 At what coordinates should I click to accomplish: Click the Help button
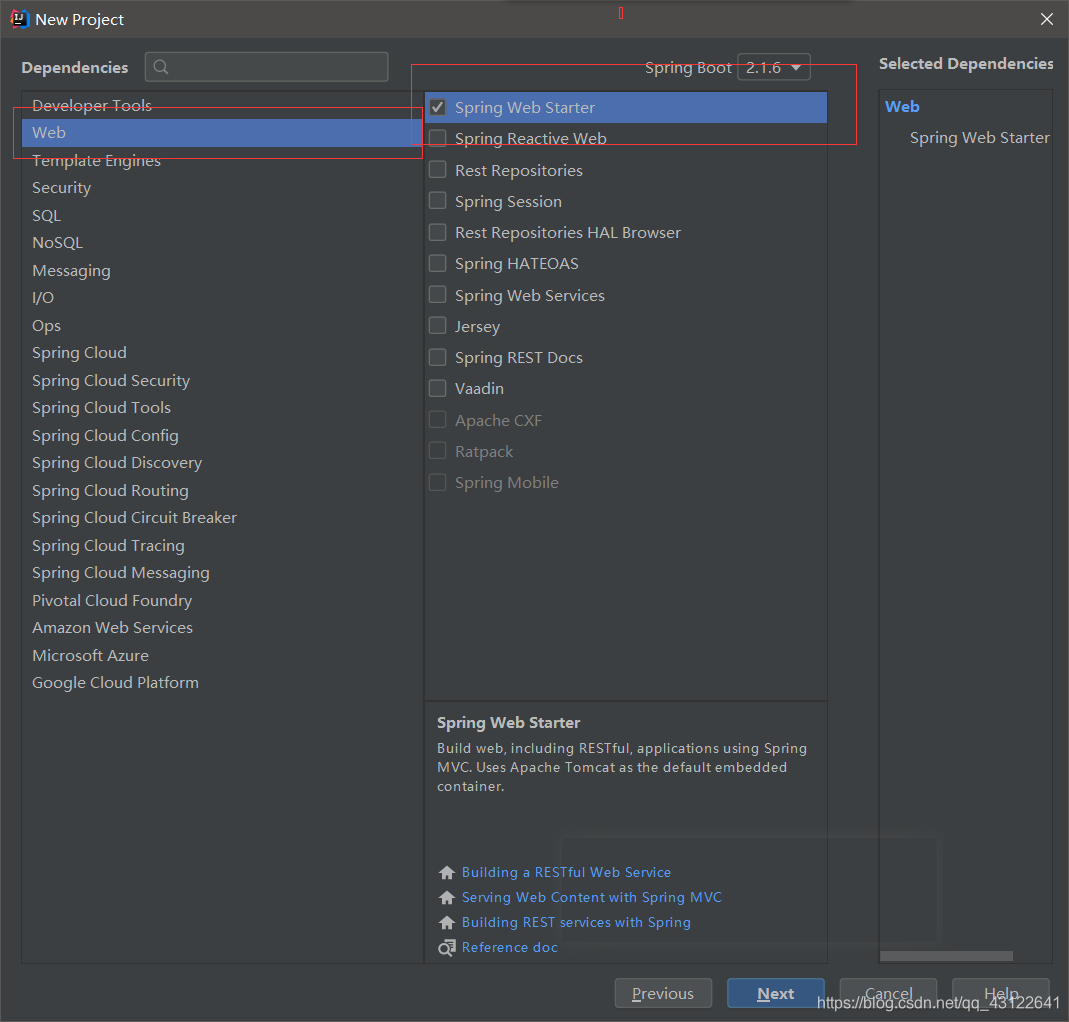[1001, 993]
